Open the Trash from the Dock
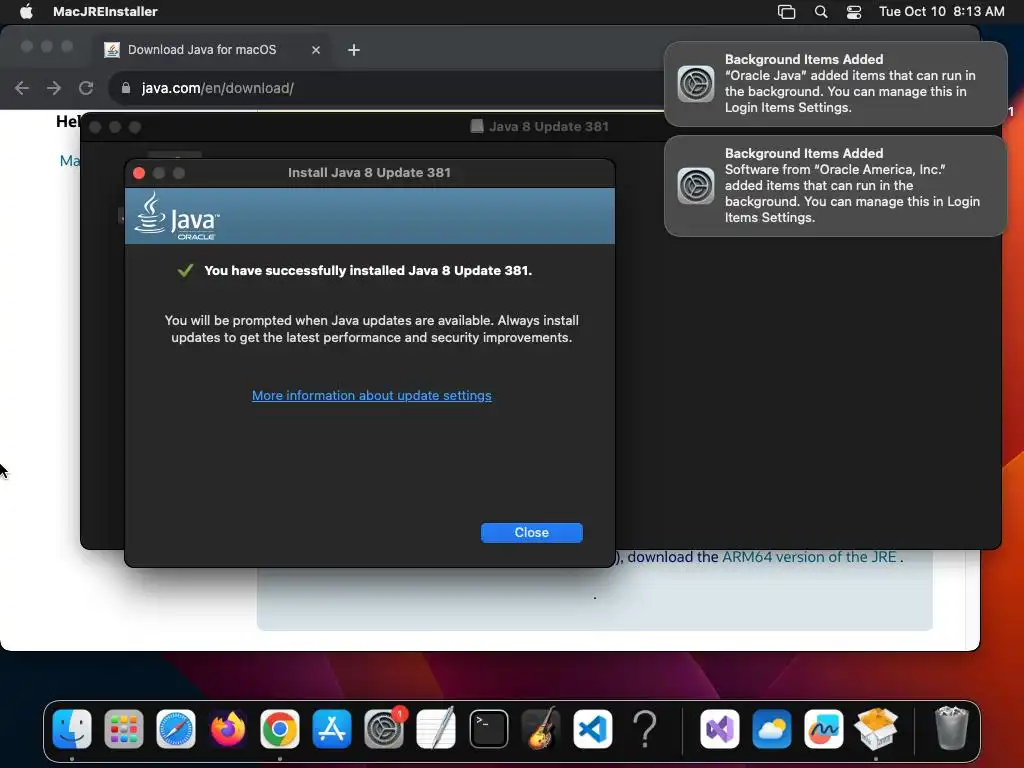The height and width of the screenshot is (768, 1024). (952, 728)
